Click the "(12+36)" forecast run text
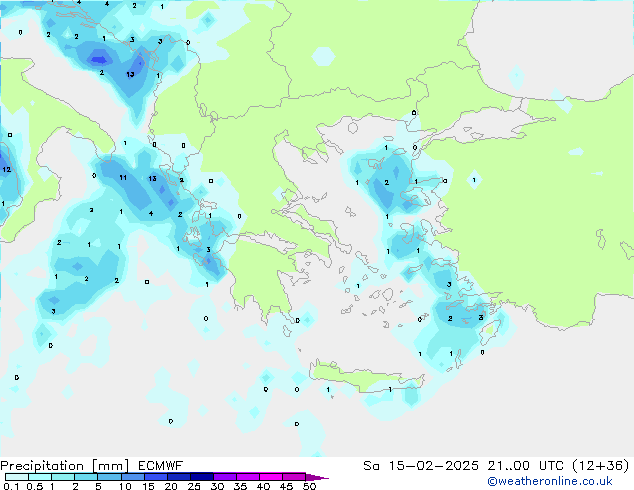Image resolution: width=634 pixels, height=490 pixels. coord(601,466)
